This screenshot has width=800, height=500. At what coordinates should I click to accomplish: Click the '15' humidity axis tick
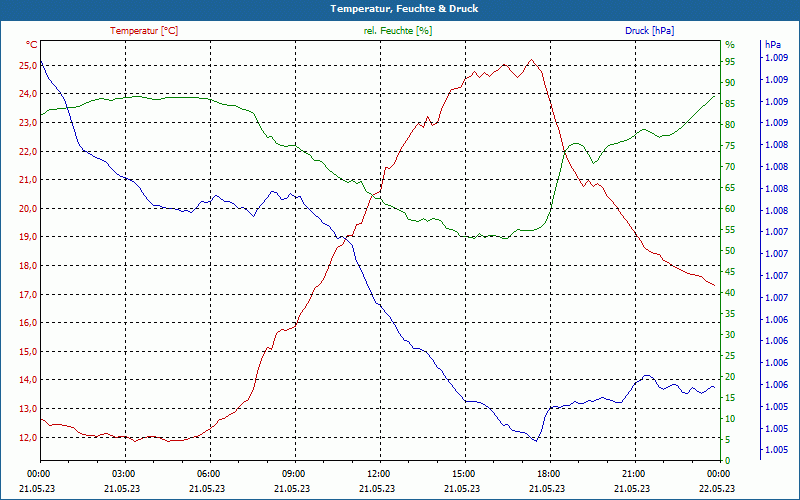tap(730, 397)
